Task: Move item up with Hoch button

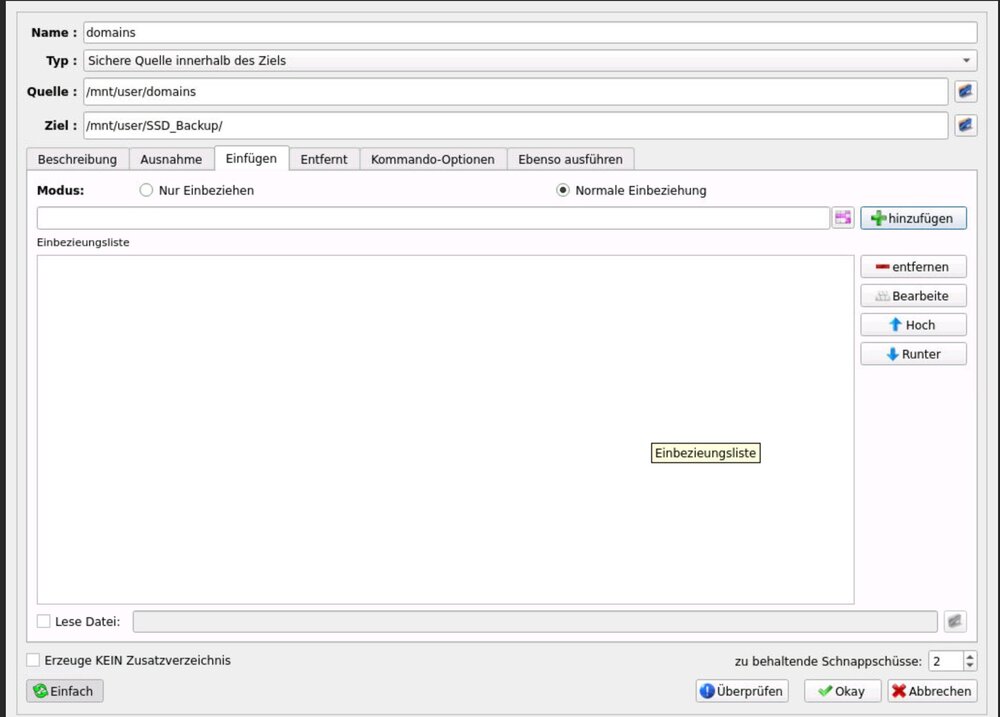Action: coord(913,325)
